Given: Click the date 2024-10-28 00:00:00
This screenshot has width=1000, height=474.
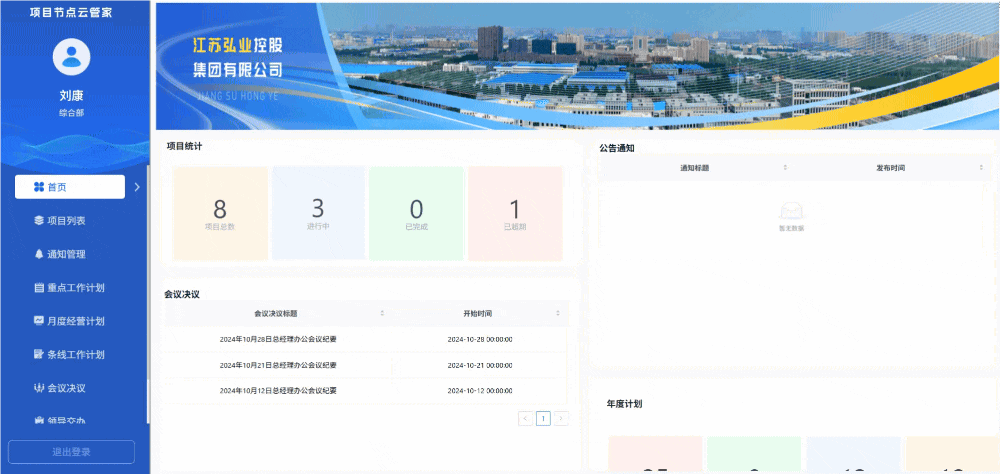Looking at the screenshot, I should [x=480, y=339].
